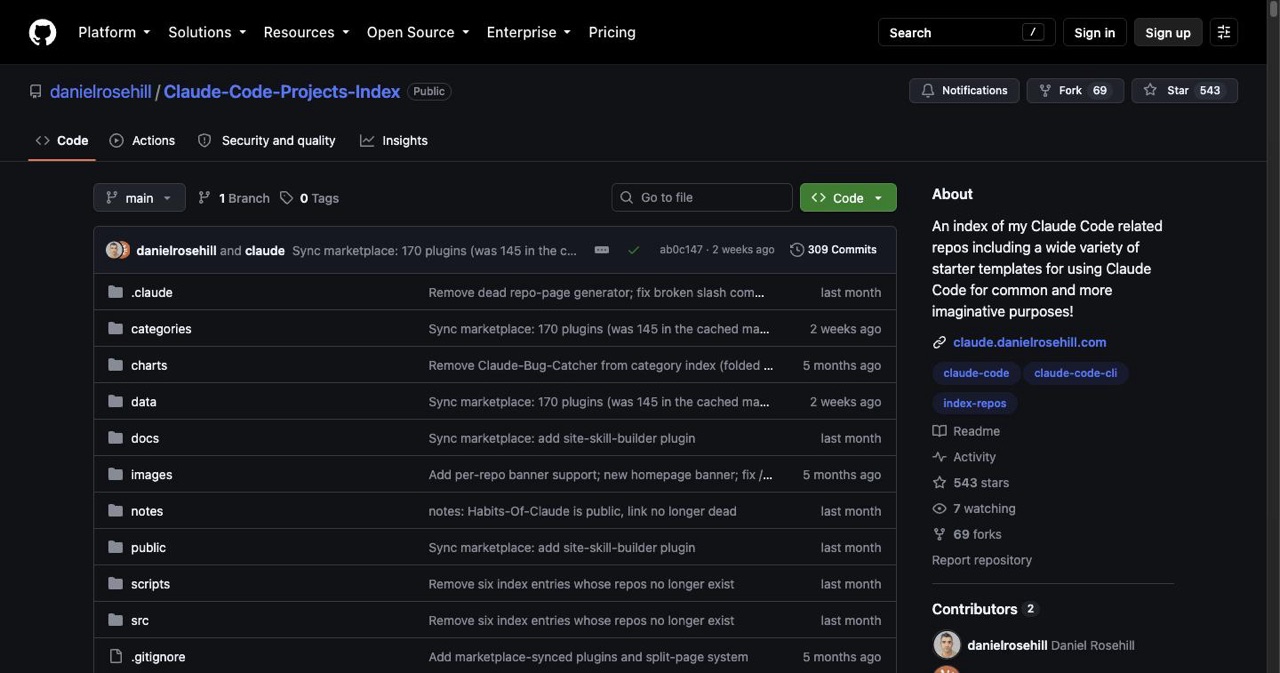Click the commit details ellipsis icon
Image resolution: width=1280 pixels, height=673 pixels.
point(602,250)
